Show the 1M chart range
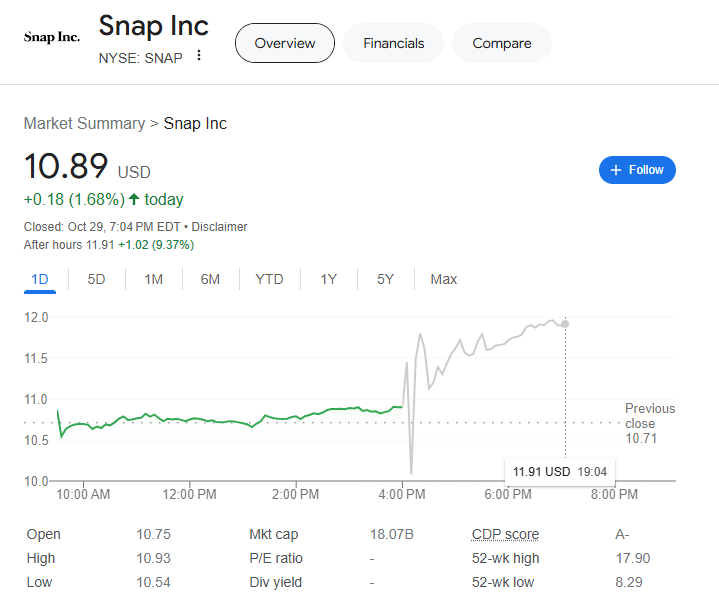Image resolution: width=719 pixels, height=602 pixels. 153,279
